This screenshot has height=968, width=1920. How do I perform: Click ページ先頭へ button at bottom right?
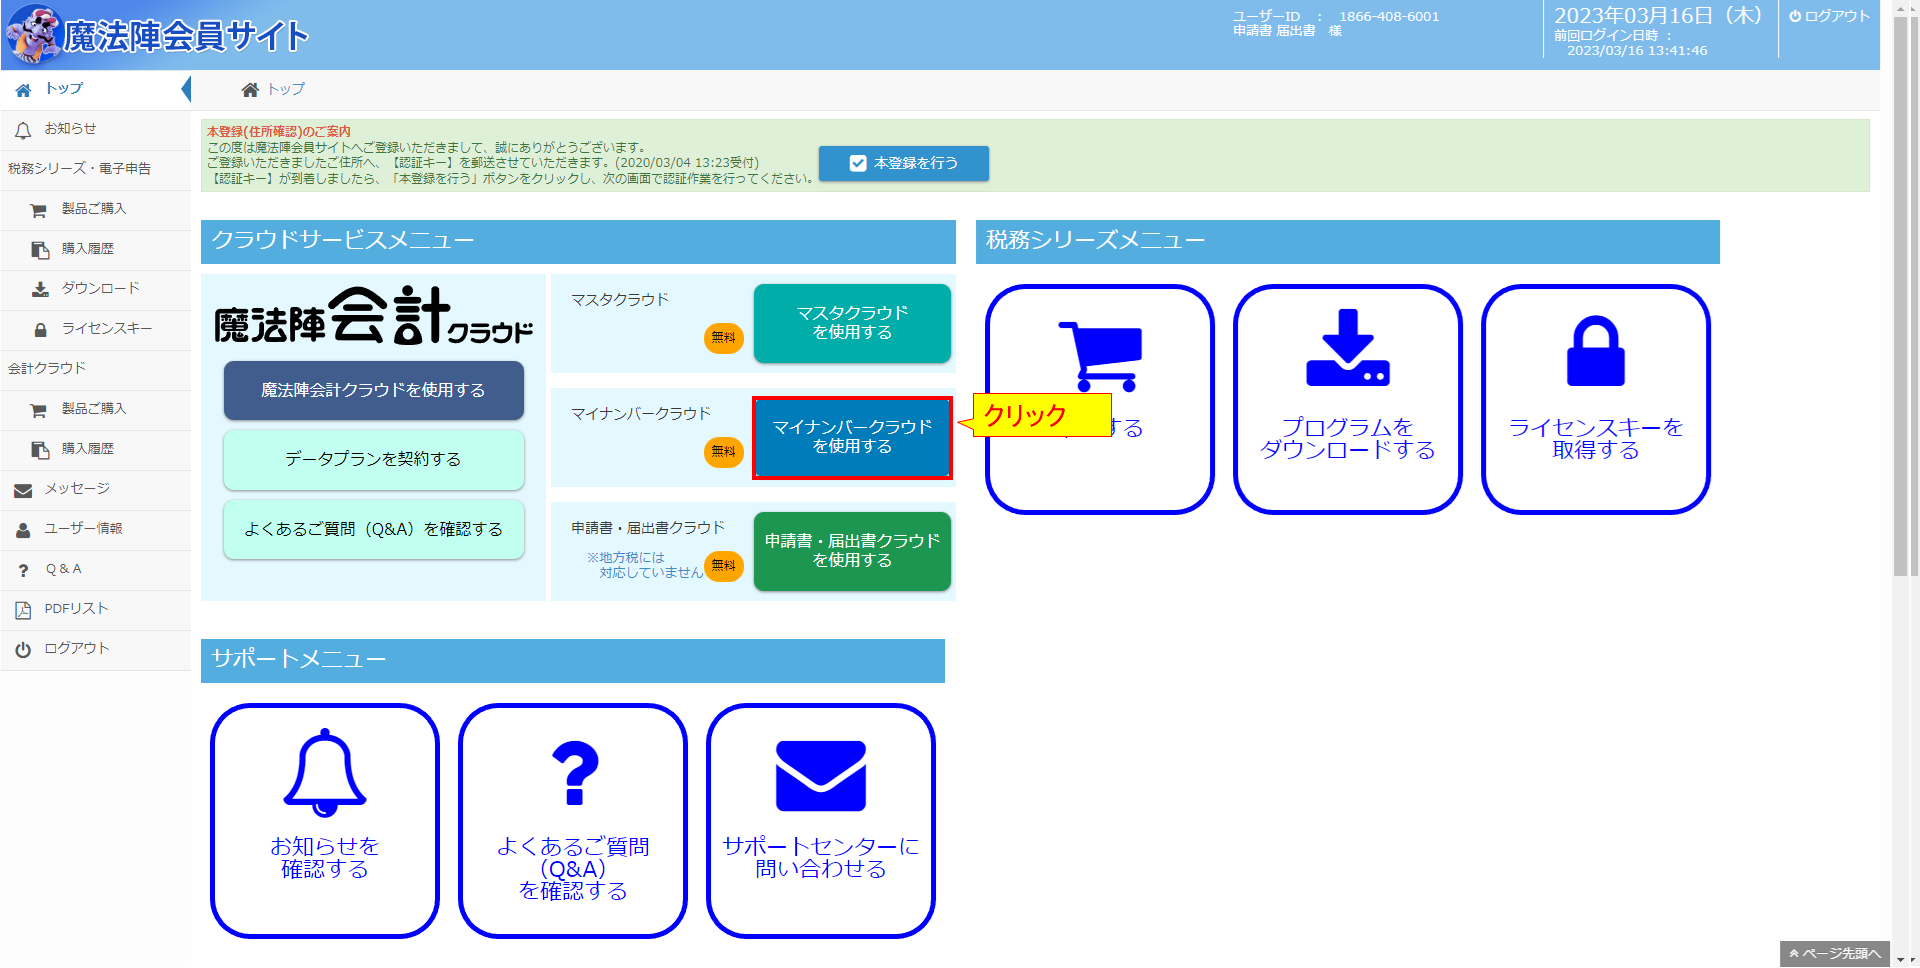1835,954
